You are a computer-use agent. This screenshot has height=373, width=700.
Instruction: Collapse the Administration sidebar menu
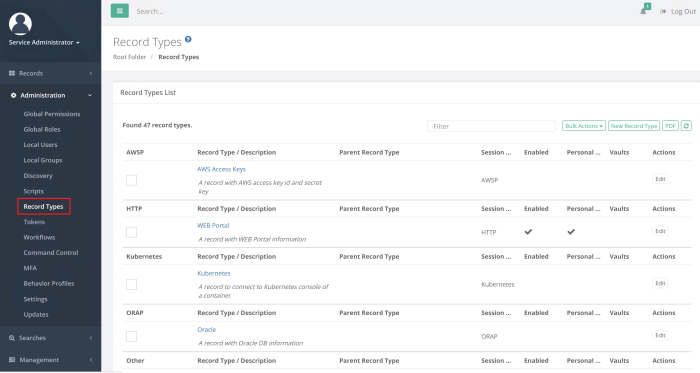[x=50, y=95]
